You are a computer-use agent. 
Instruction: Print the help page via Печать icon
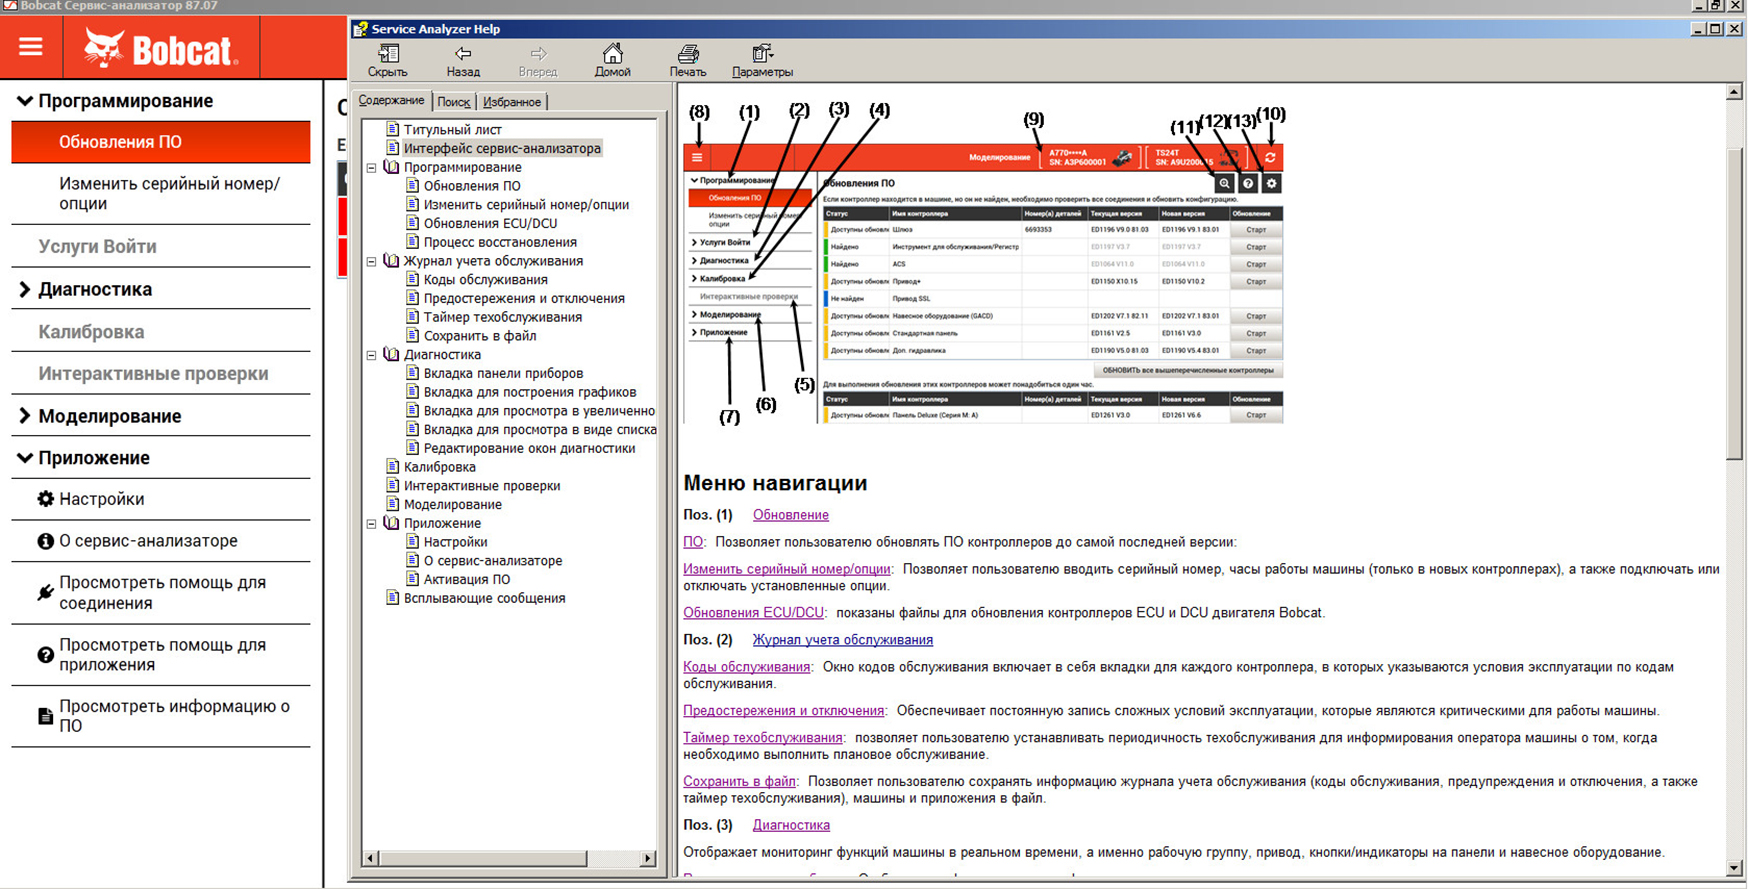tap(688, 54)
